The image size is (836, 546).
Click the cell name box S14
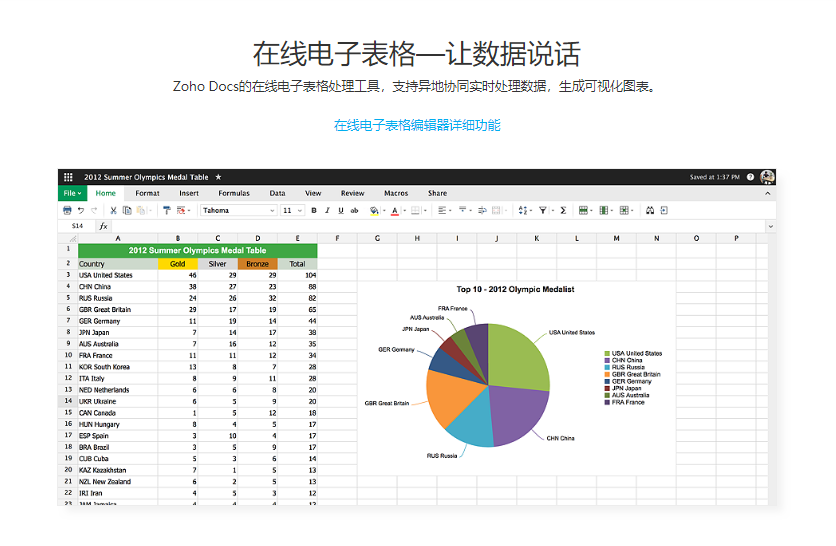coord(77,226)
